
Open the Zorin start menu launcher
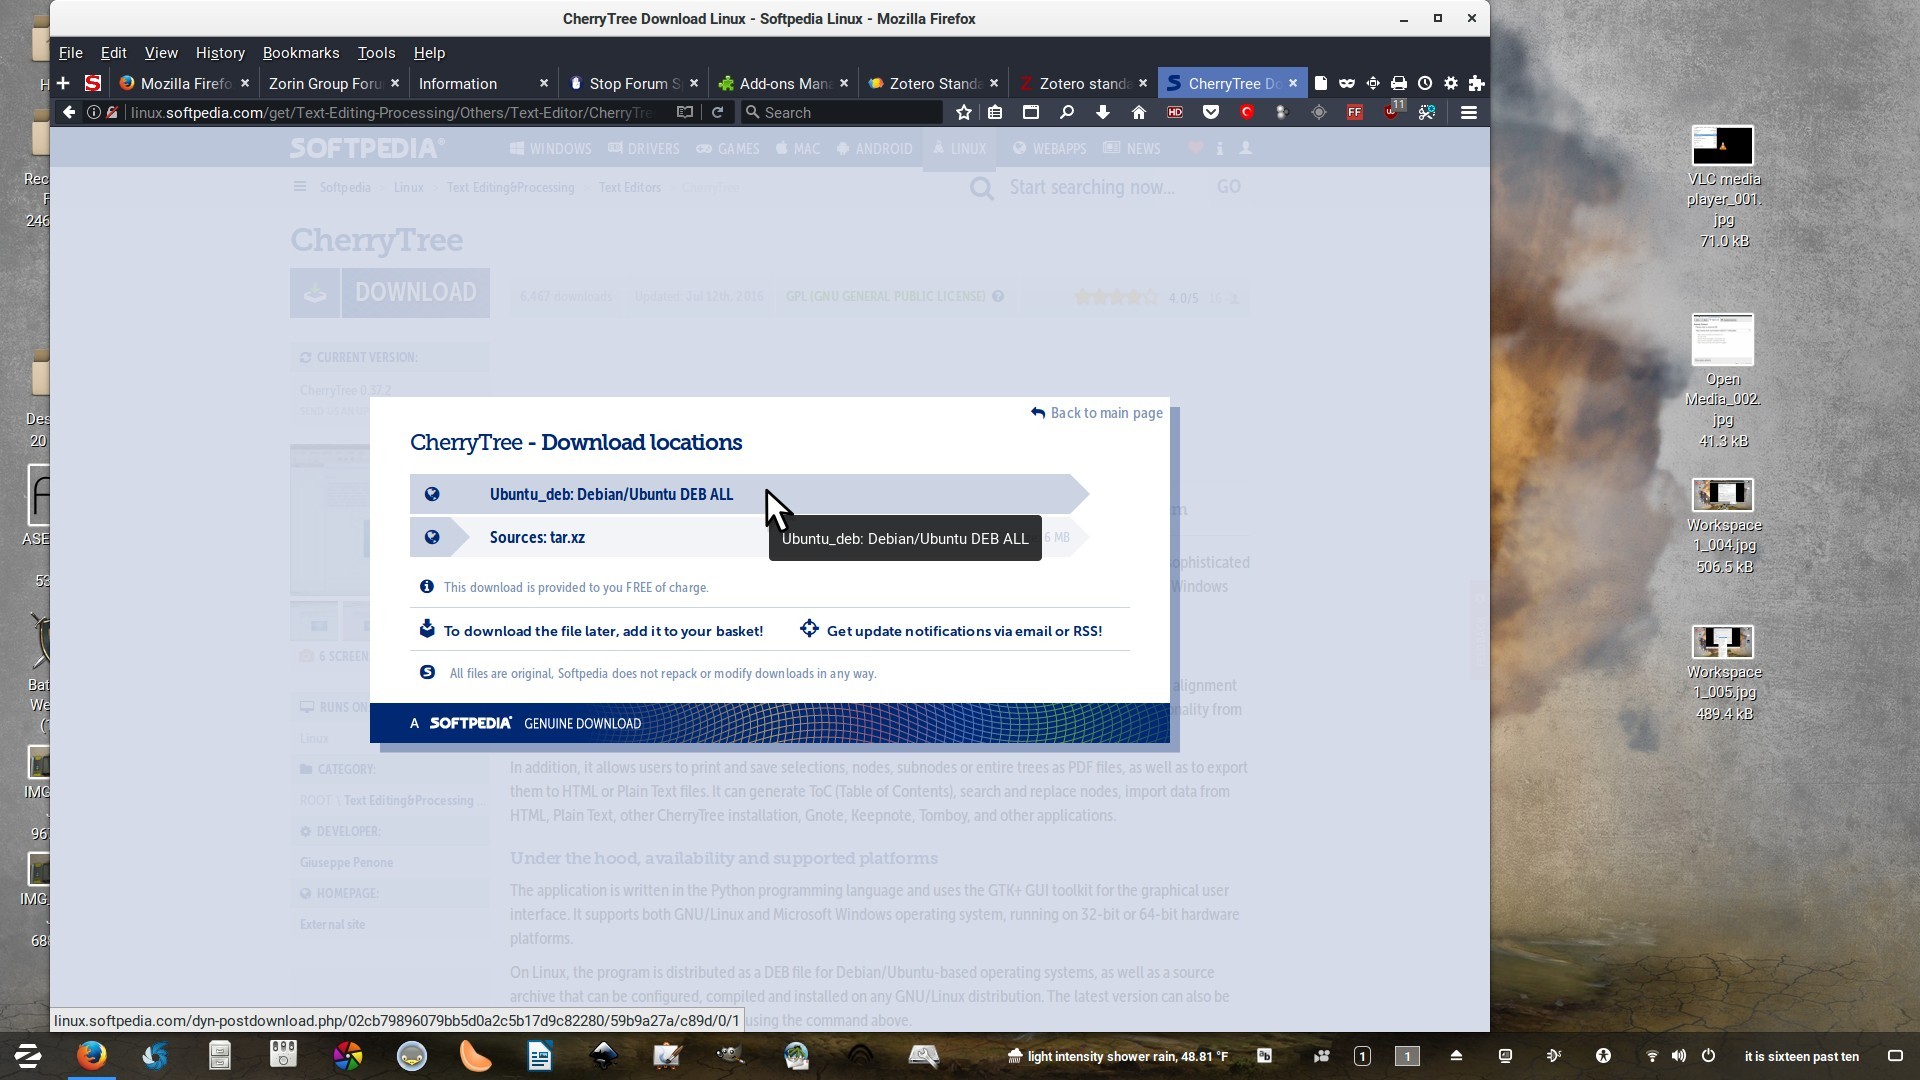click(28, 1056)
